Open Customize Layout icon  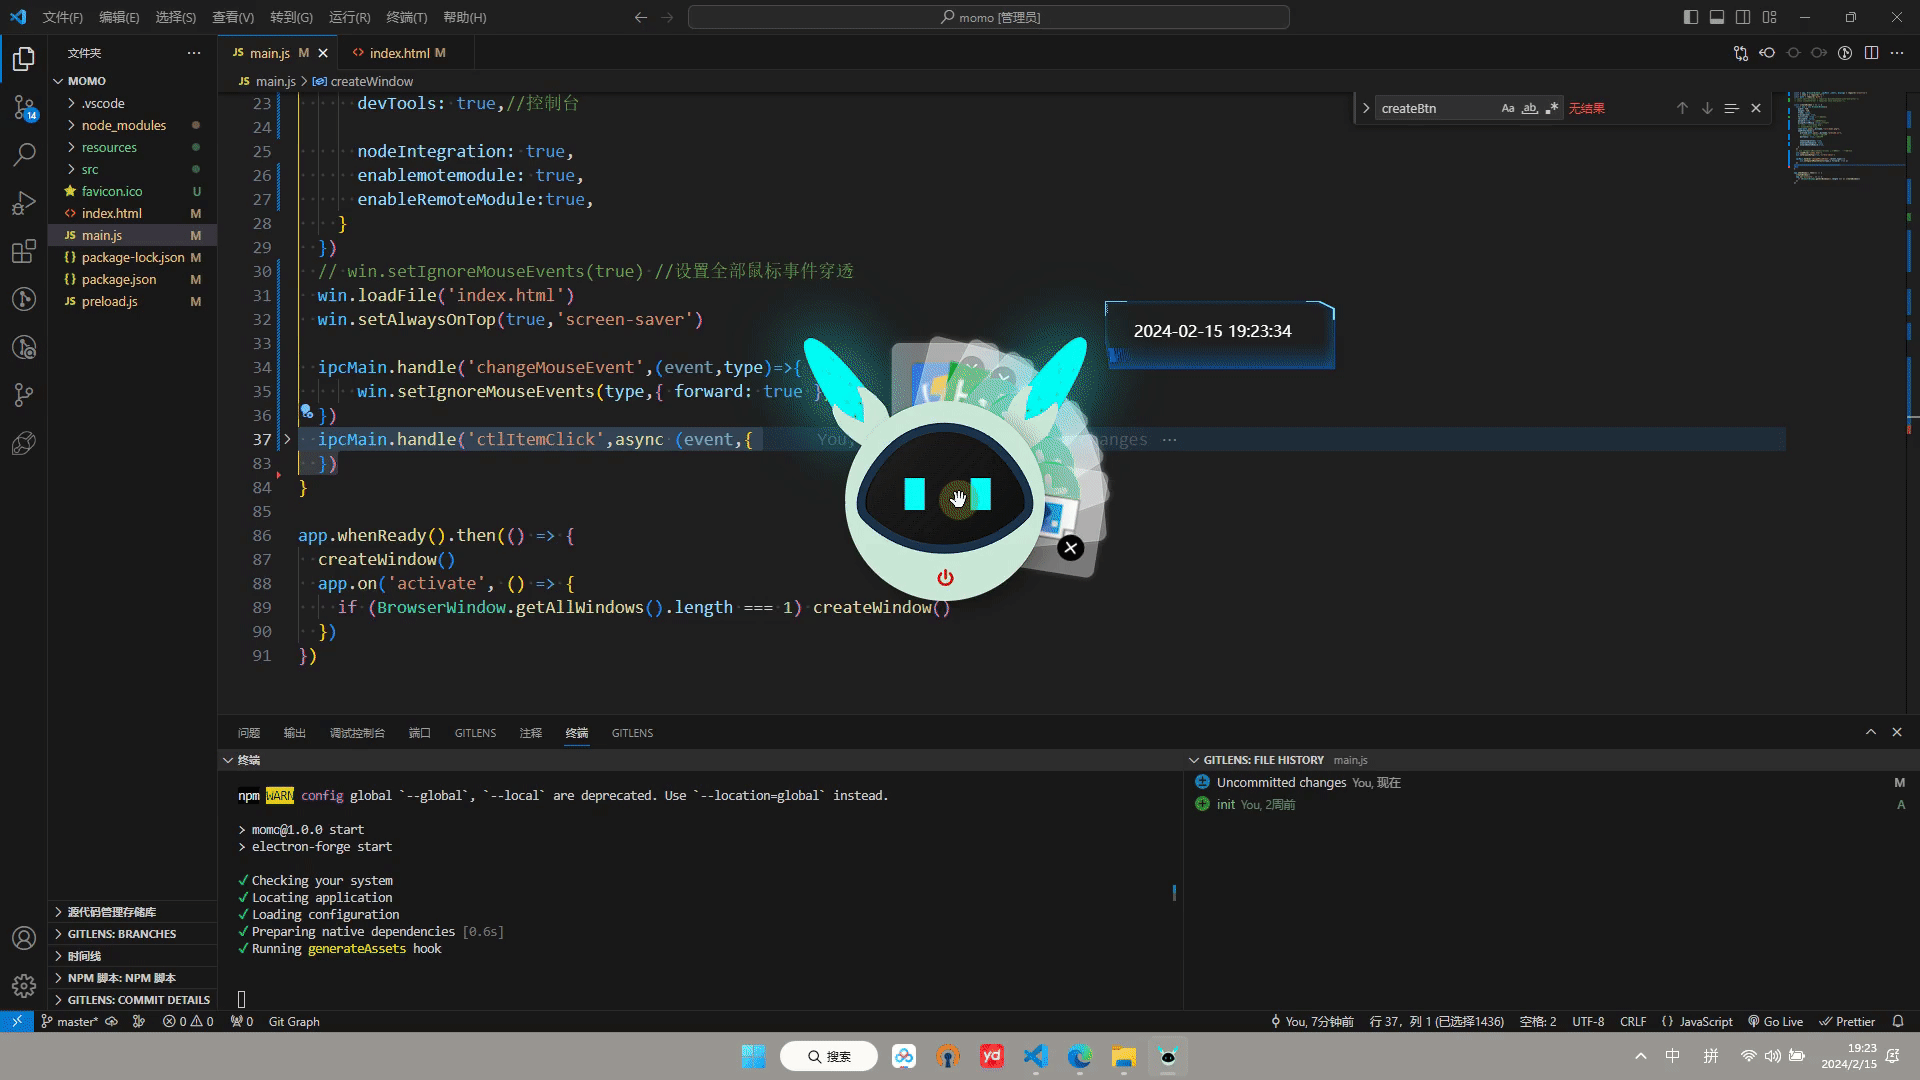pos(1769,17)
